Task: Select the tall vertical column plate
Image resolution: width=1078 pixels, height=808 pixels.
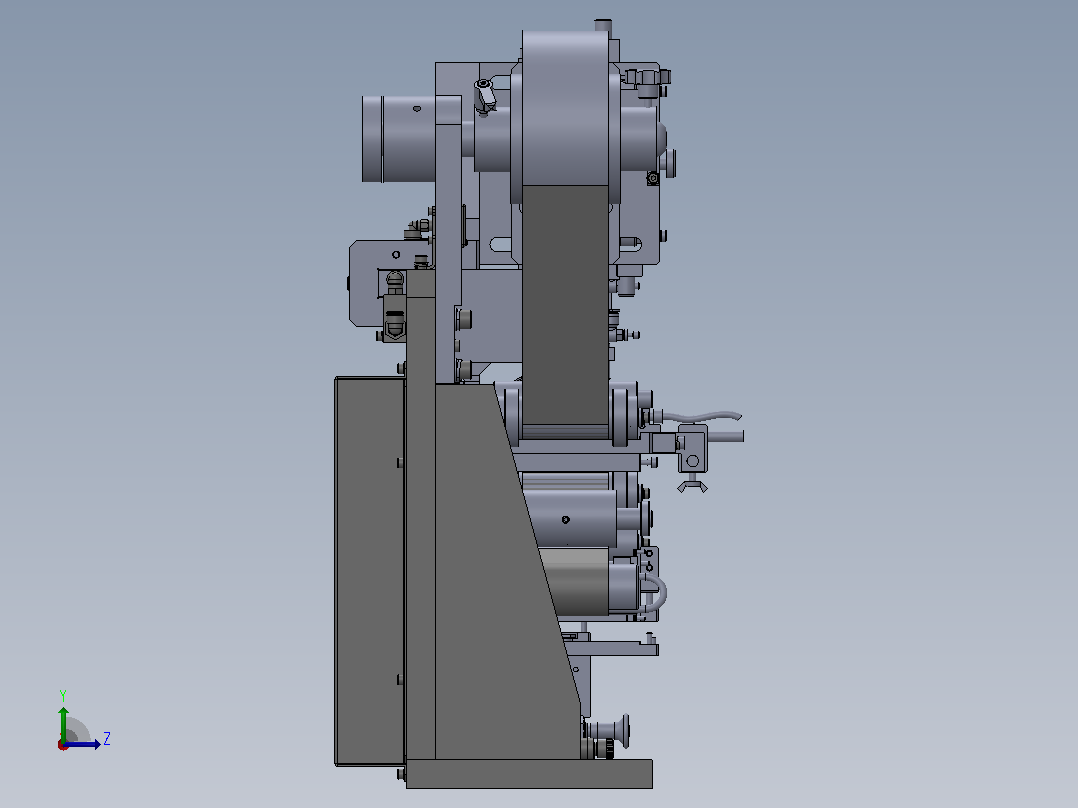Action: coord(420,516)
